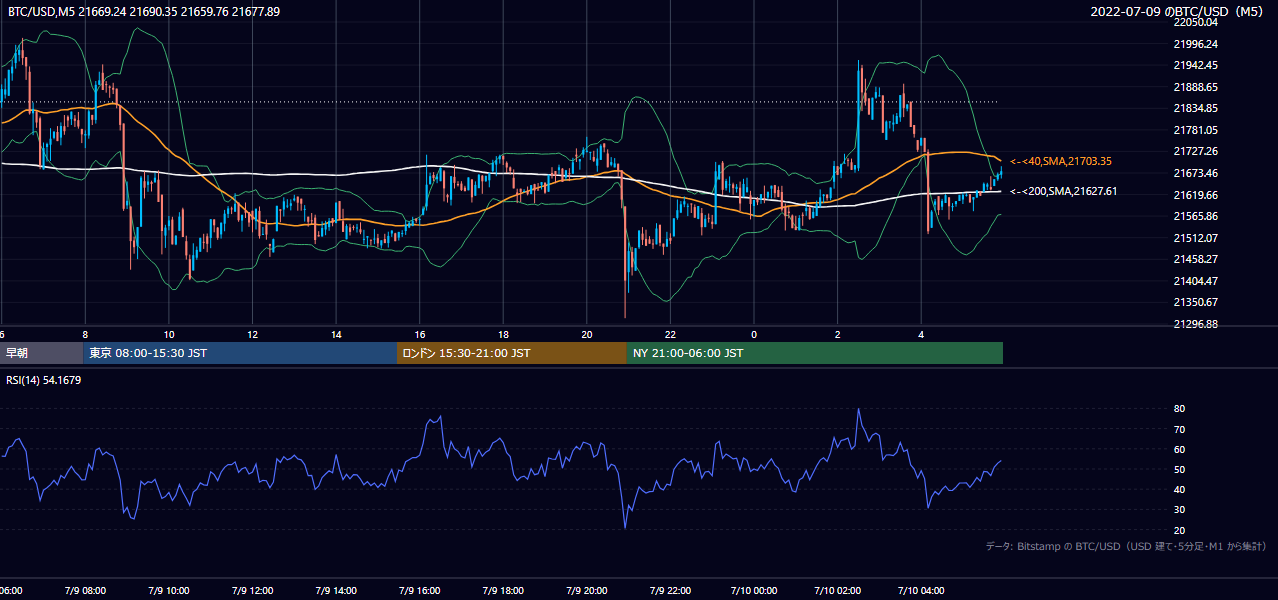This screenshot has height=600, width=1278.
Task: Click the NY 21:00-06:00 JST session bar
Action: (x=815, y=353)
